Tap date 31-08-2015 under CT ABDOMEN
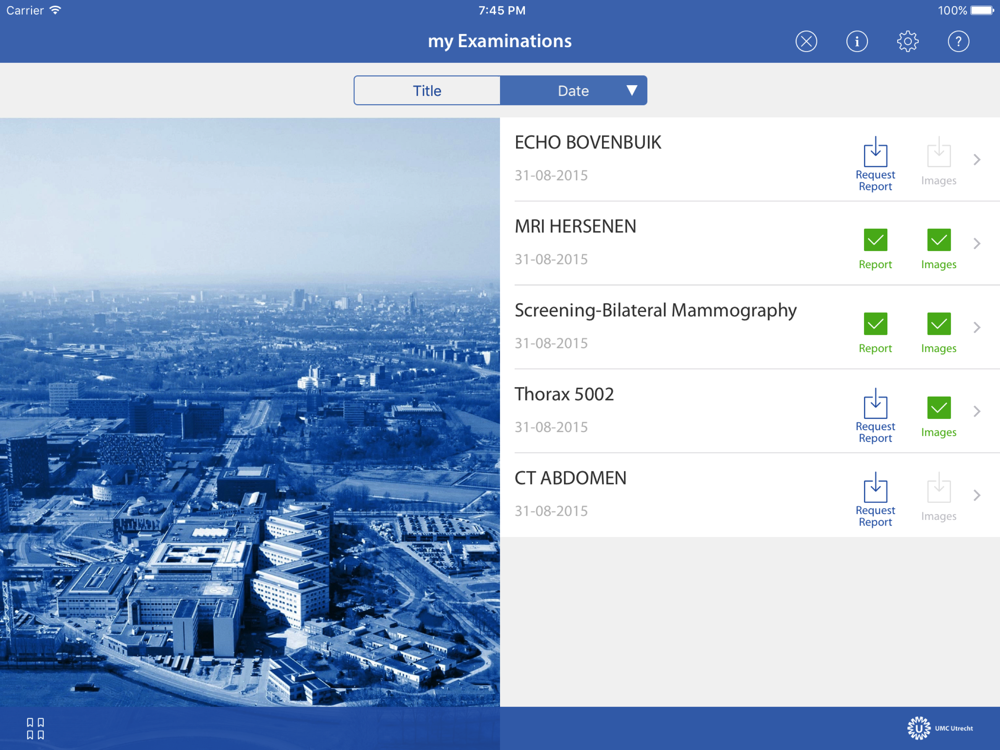Screen dimensions: 1000x750 pos(552,511)
